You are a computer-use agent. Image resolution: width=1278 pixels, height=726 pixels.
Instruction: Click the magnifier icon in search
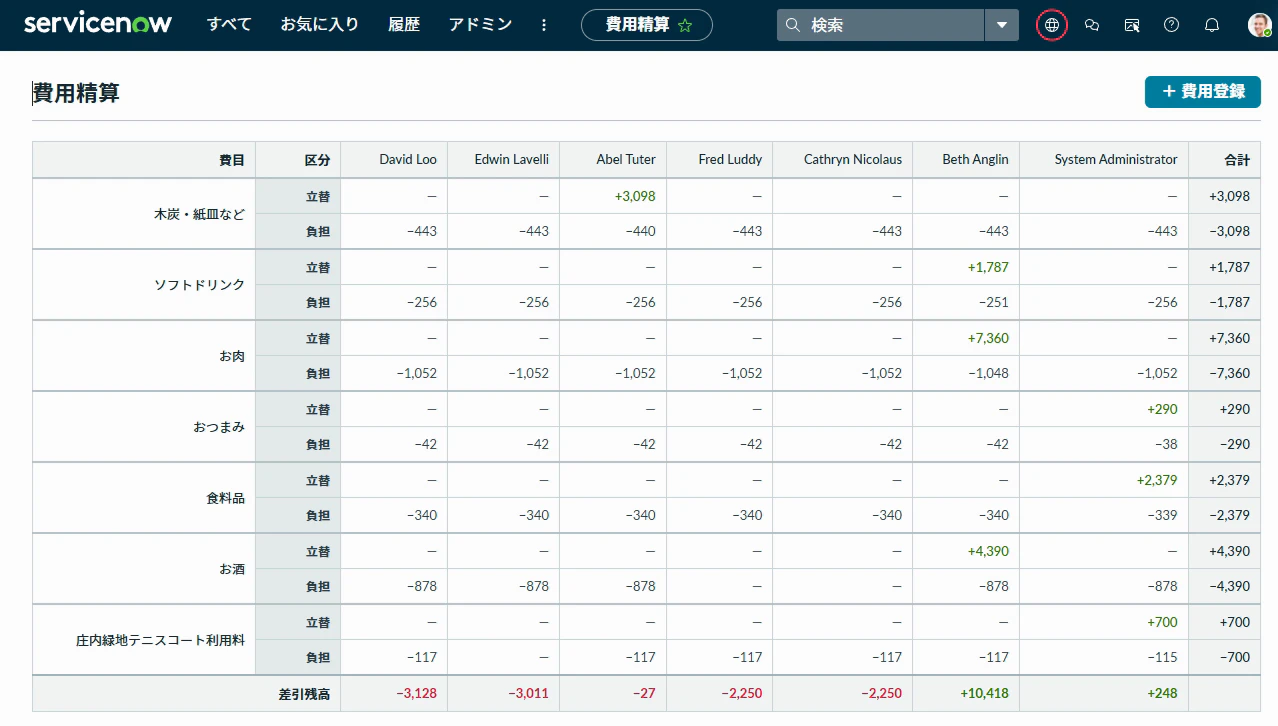[x=793, y=25]
